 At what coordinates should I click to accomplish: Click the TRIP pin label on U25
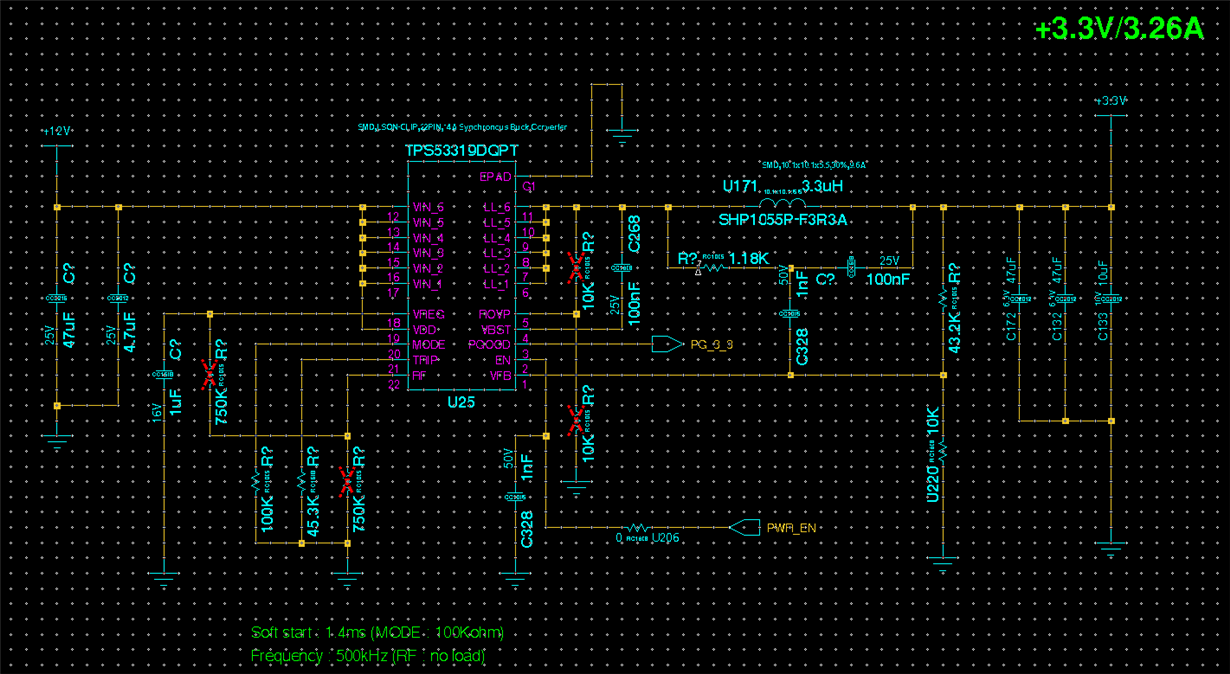[x=426, y=359]
